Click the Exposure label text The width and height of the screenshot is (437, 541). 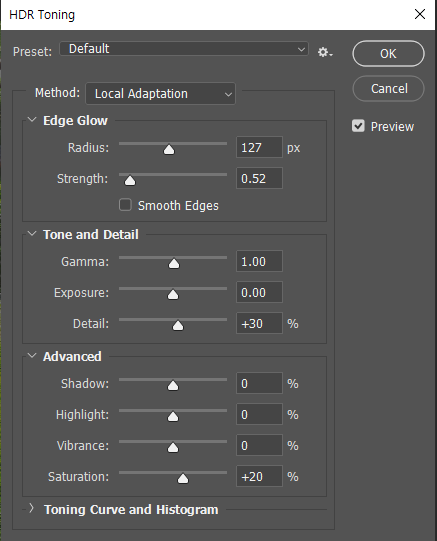click(x=81, y=293)
